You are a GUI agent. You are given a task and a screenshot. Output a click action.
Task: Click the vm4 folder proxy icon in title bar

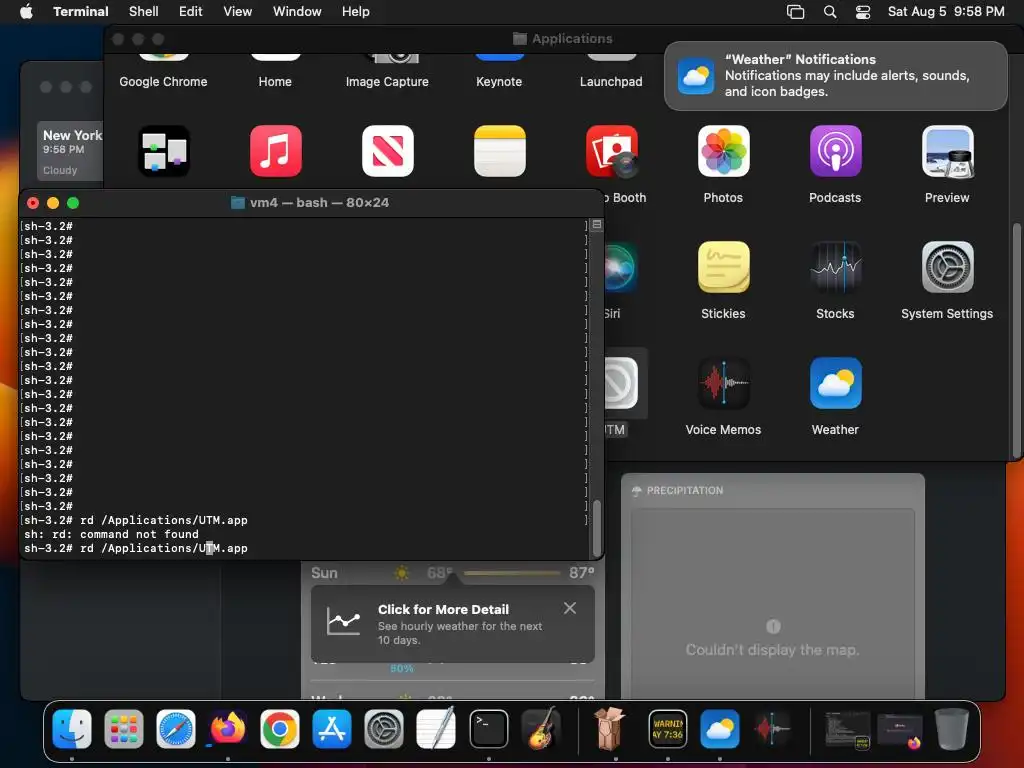(238, 202)
